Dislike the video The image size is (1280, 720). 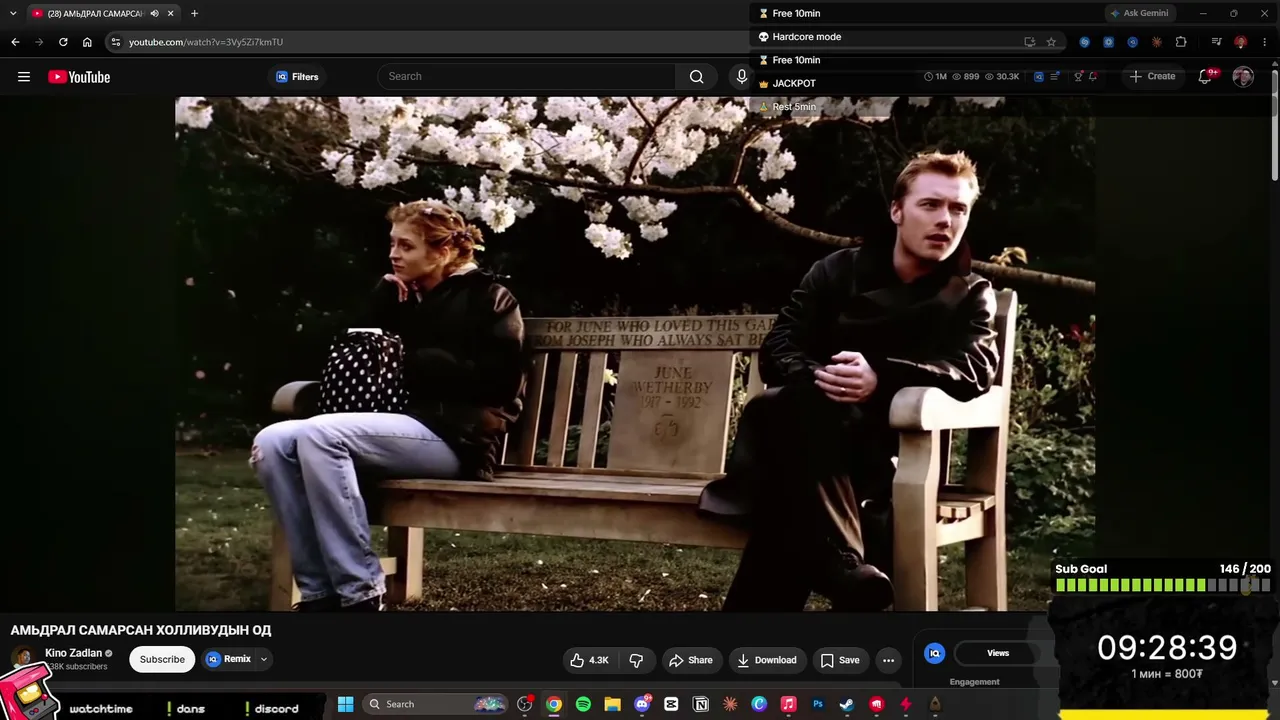point(636,660)
